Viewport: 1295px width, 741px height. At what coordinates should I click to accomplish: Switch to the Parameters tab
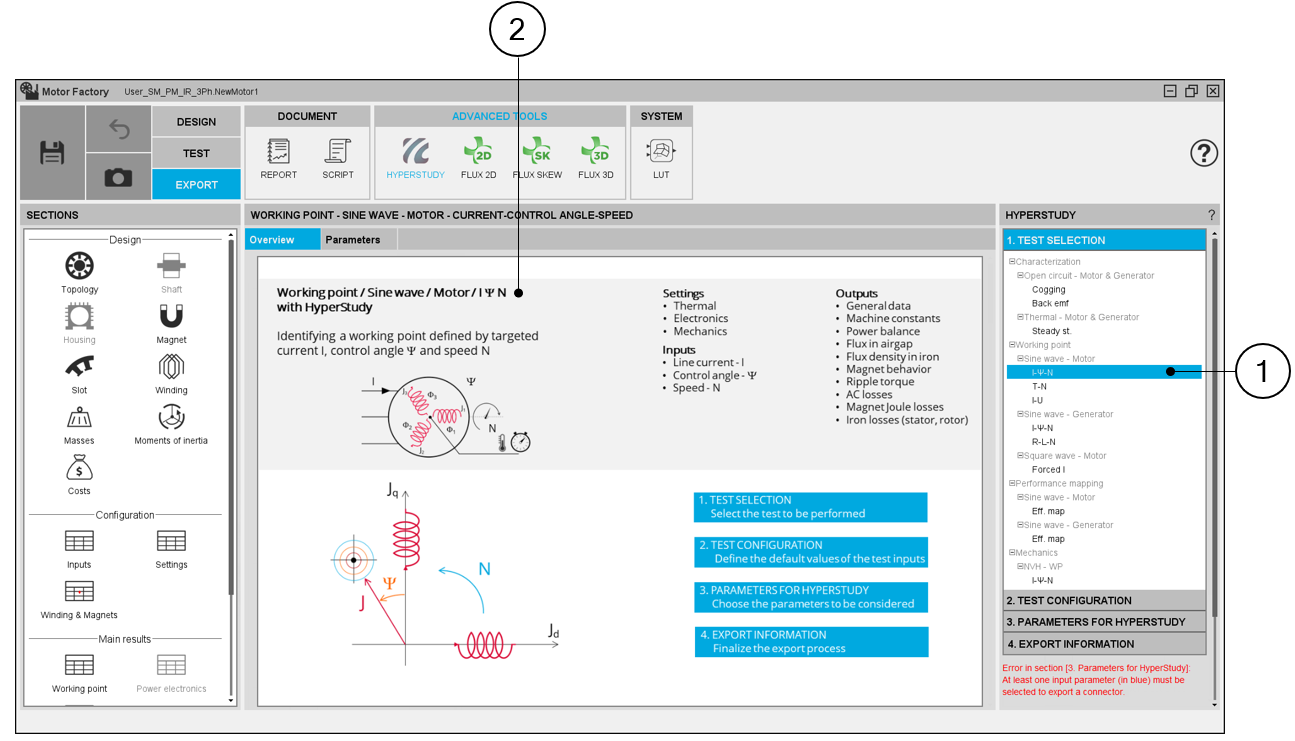[x=353, y=240]
